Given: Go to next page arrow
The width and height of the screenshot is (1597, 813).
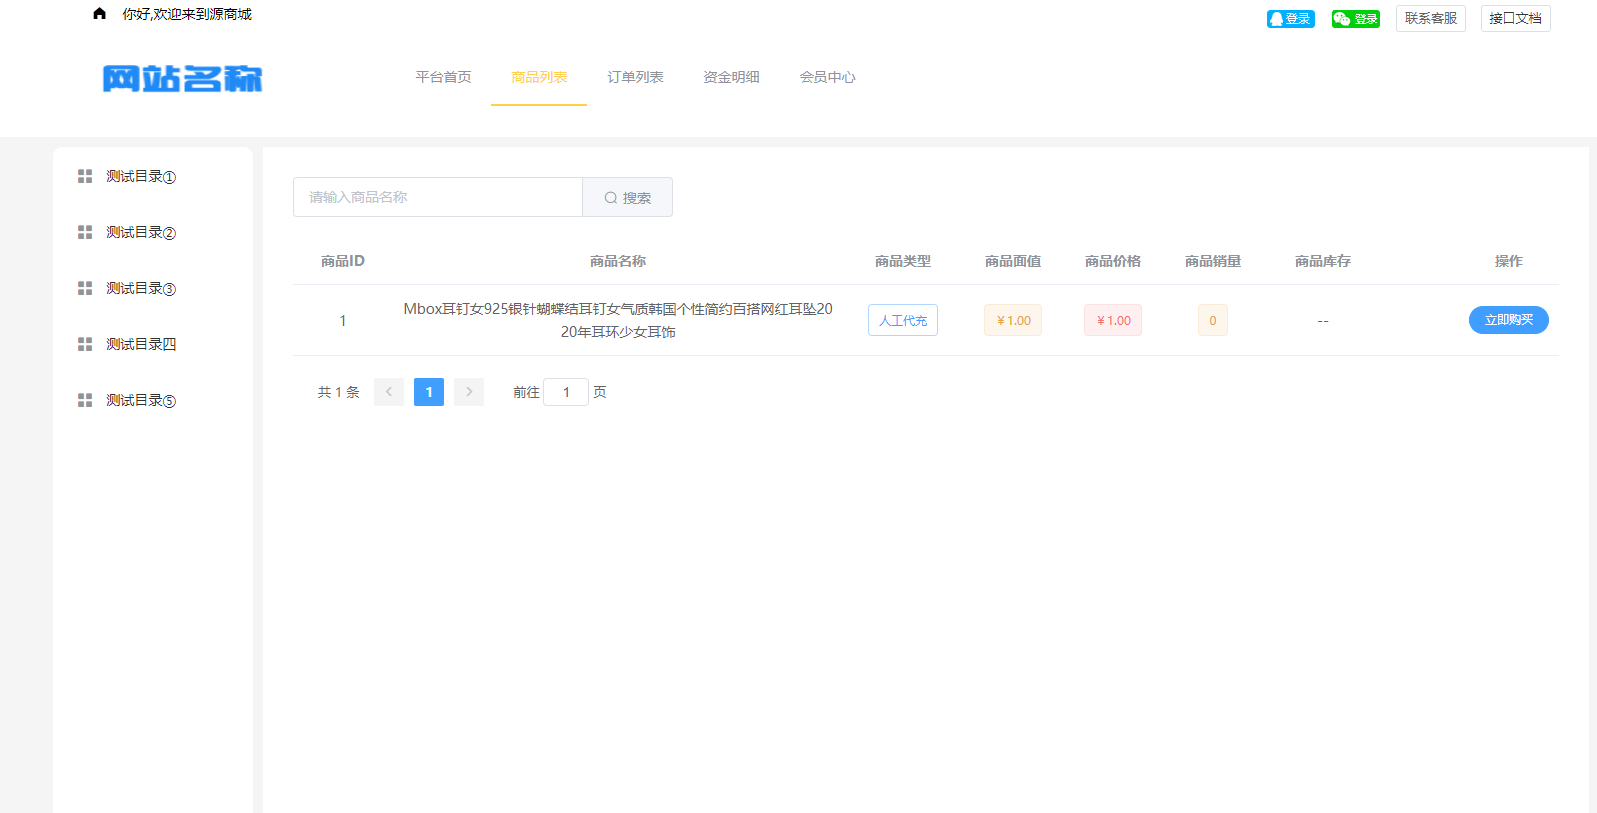Looking at the screenshot, I should pos(469,392).
